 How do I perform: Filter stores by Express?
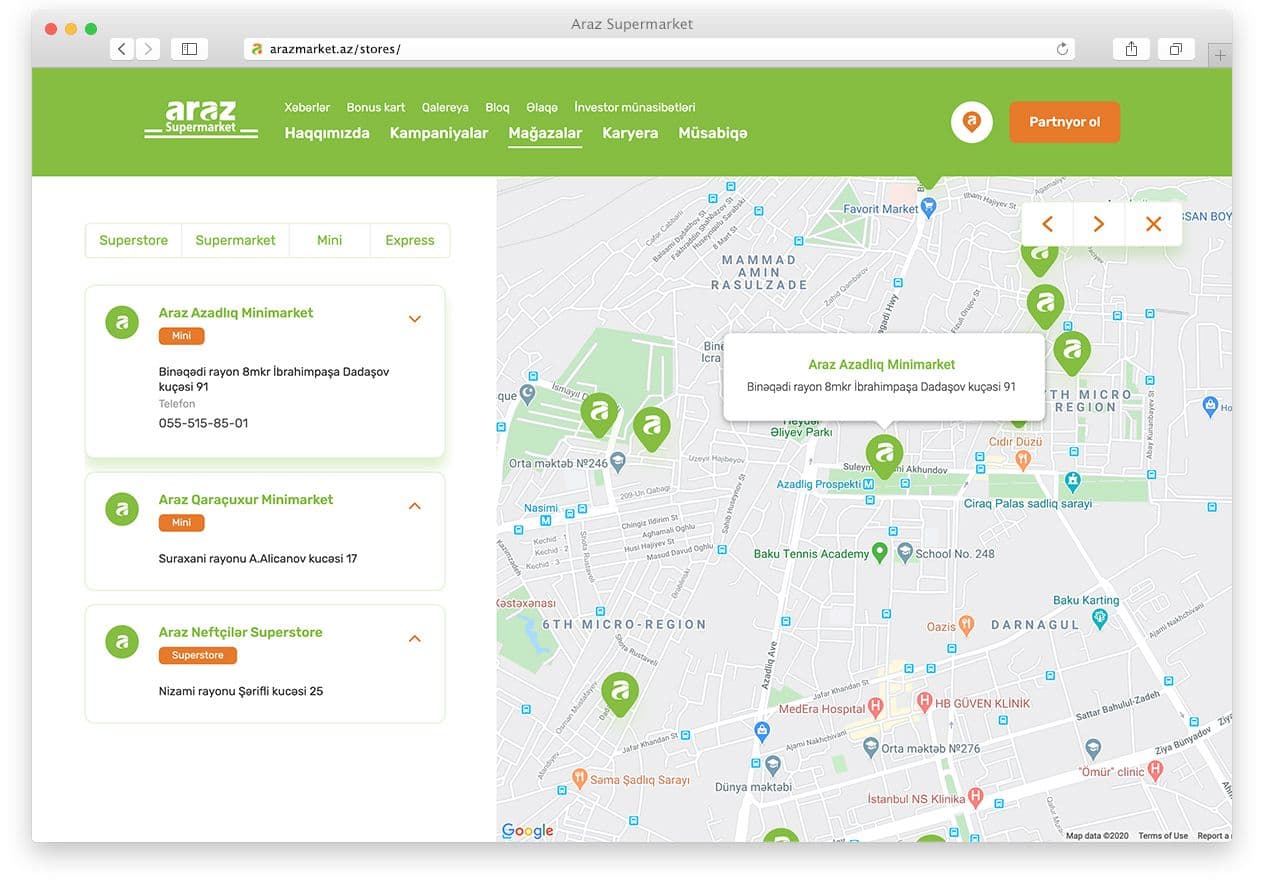tap(410, 240)
